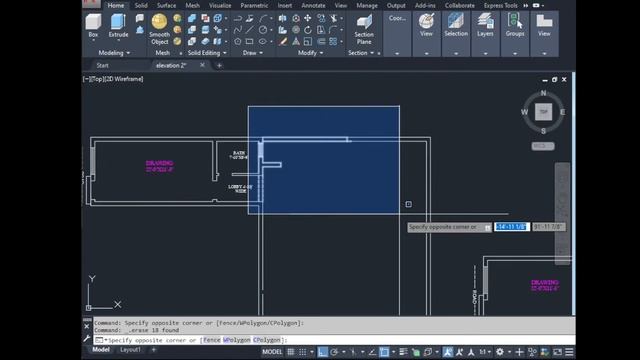Click the TOP face of ViewCube
Screen dimensions: 640x360
coord(543,112)
